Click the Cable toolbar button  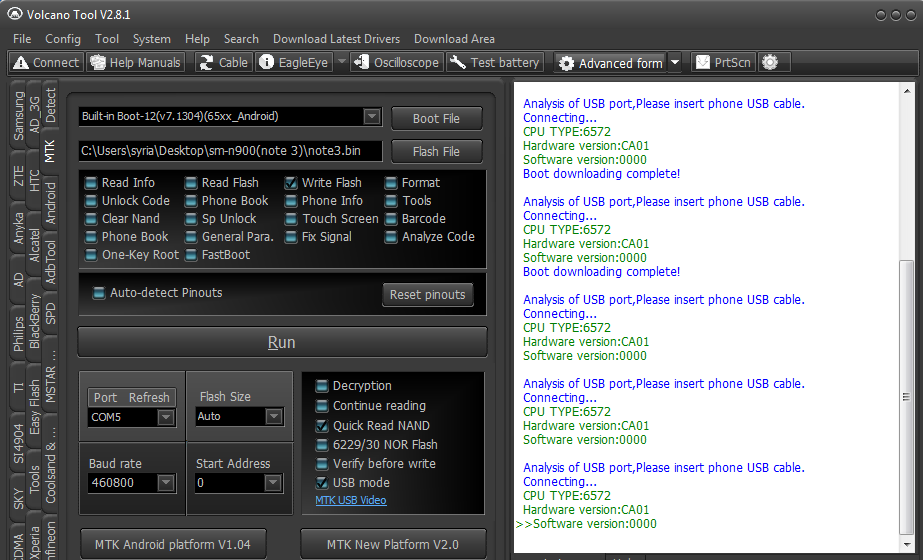tap(224, 62)
